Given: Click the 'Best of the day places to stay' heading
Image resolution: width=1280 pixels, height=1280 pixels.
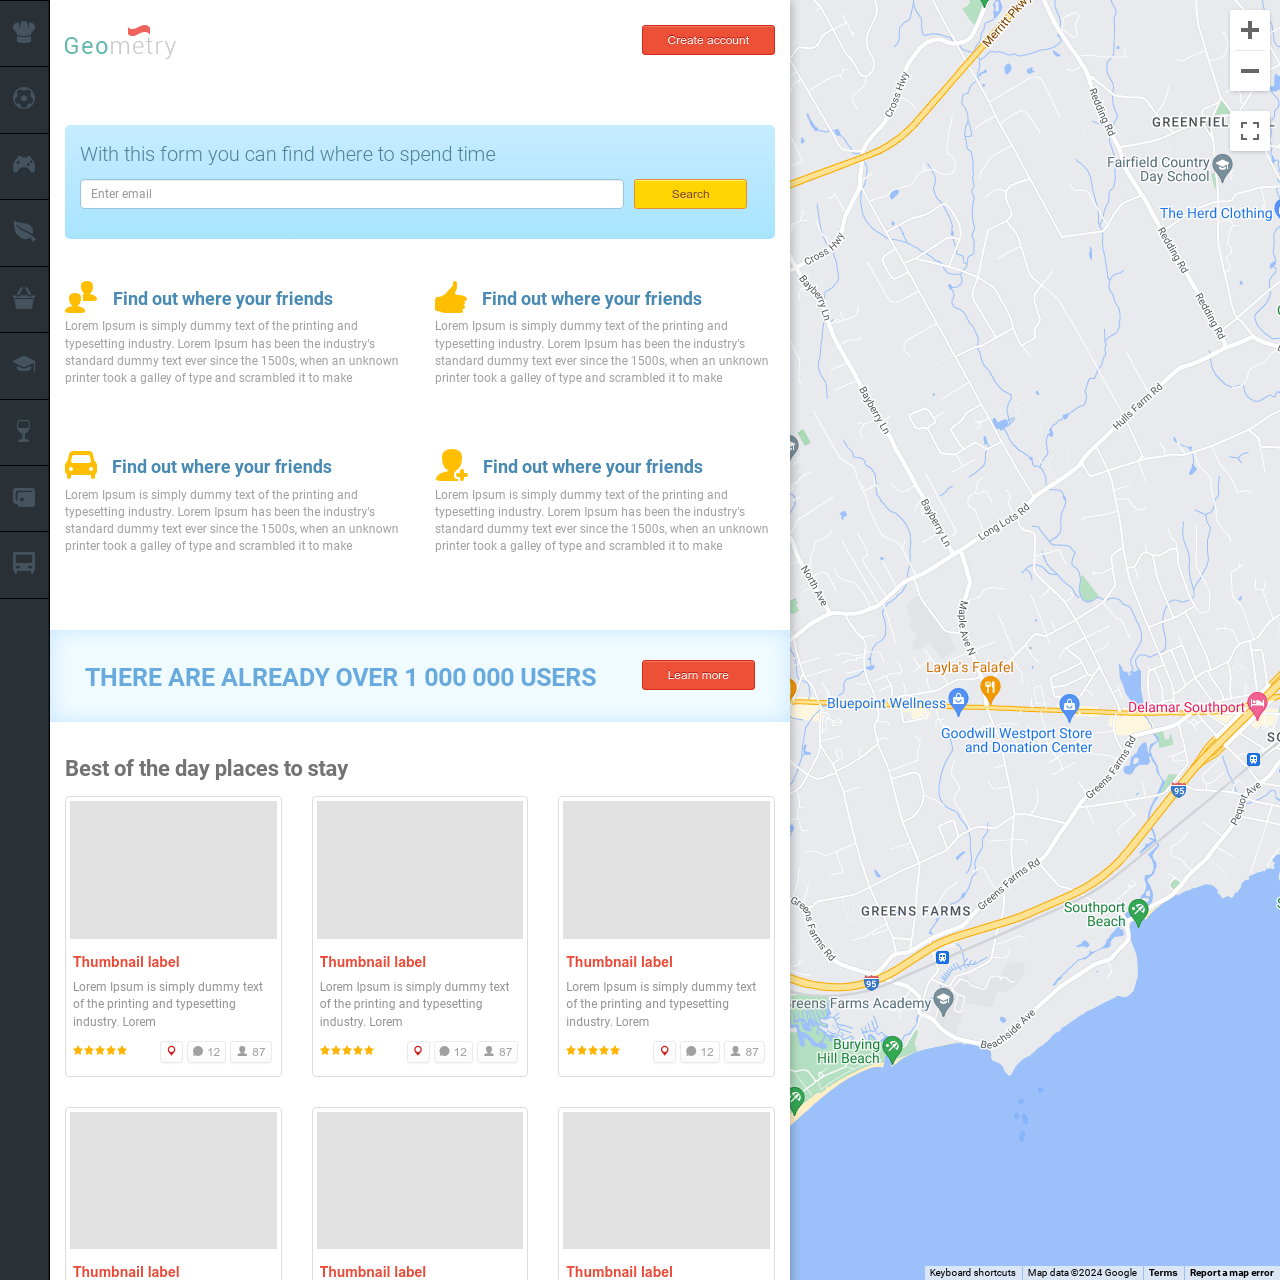Looking at the screenshot, I should point(206,768).
